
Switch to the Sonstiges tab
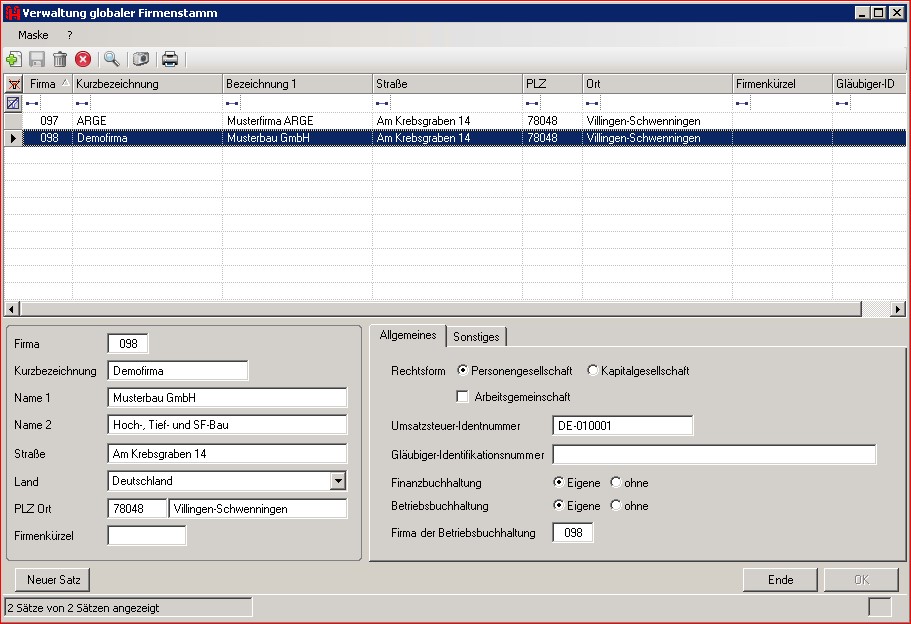(476, 337)
